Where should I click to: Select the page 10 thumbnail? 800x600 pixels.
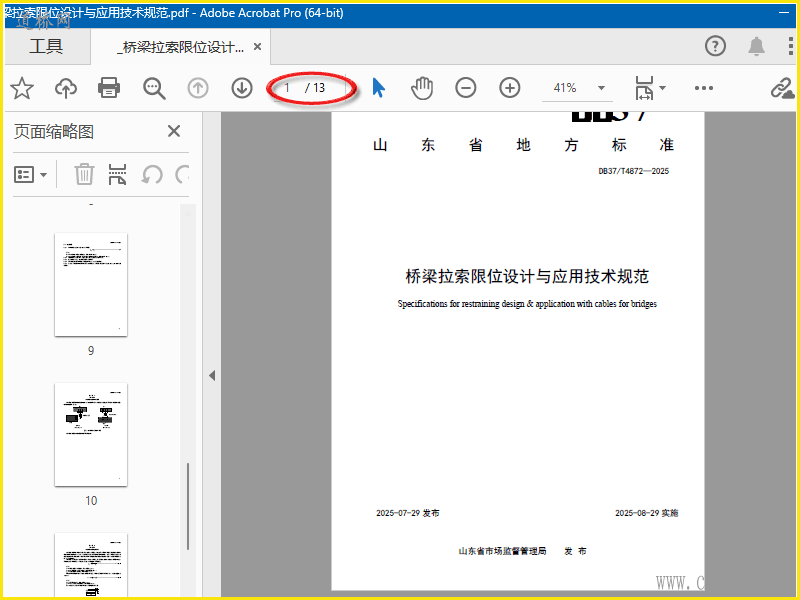[91, 435]
